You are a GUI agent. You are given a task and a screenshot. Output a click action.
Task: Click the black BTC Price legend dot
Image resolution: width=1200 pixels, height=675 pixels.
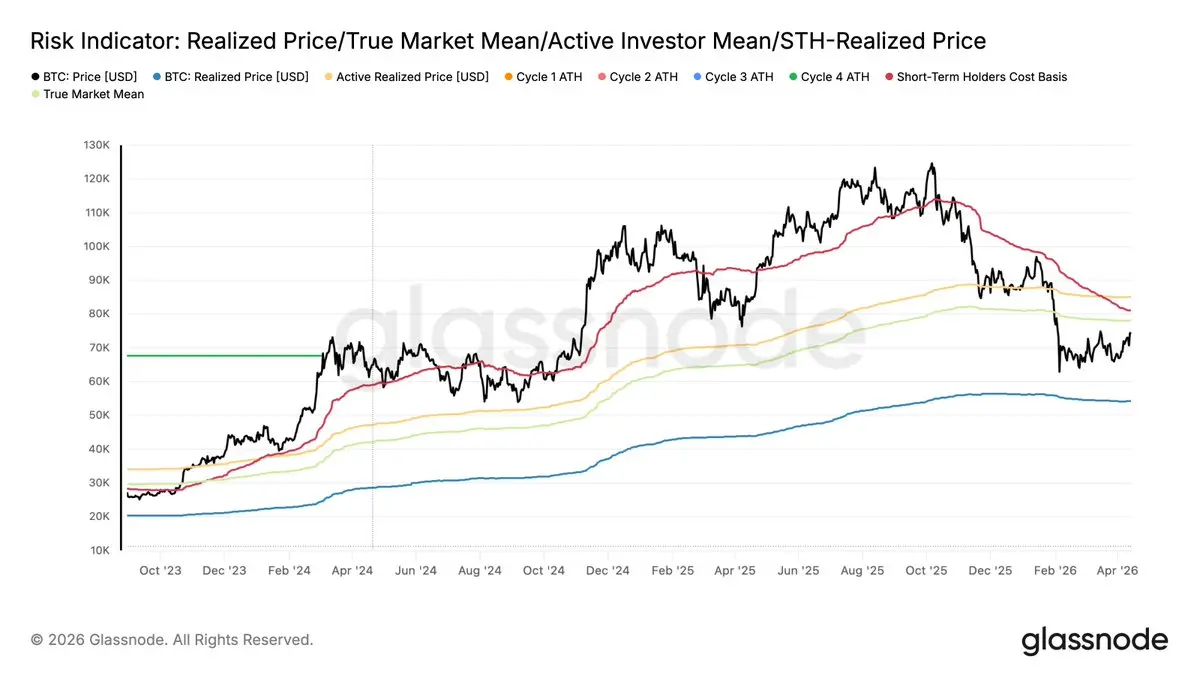[35, 77]
